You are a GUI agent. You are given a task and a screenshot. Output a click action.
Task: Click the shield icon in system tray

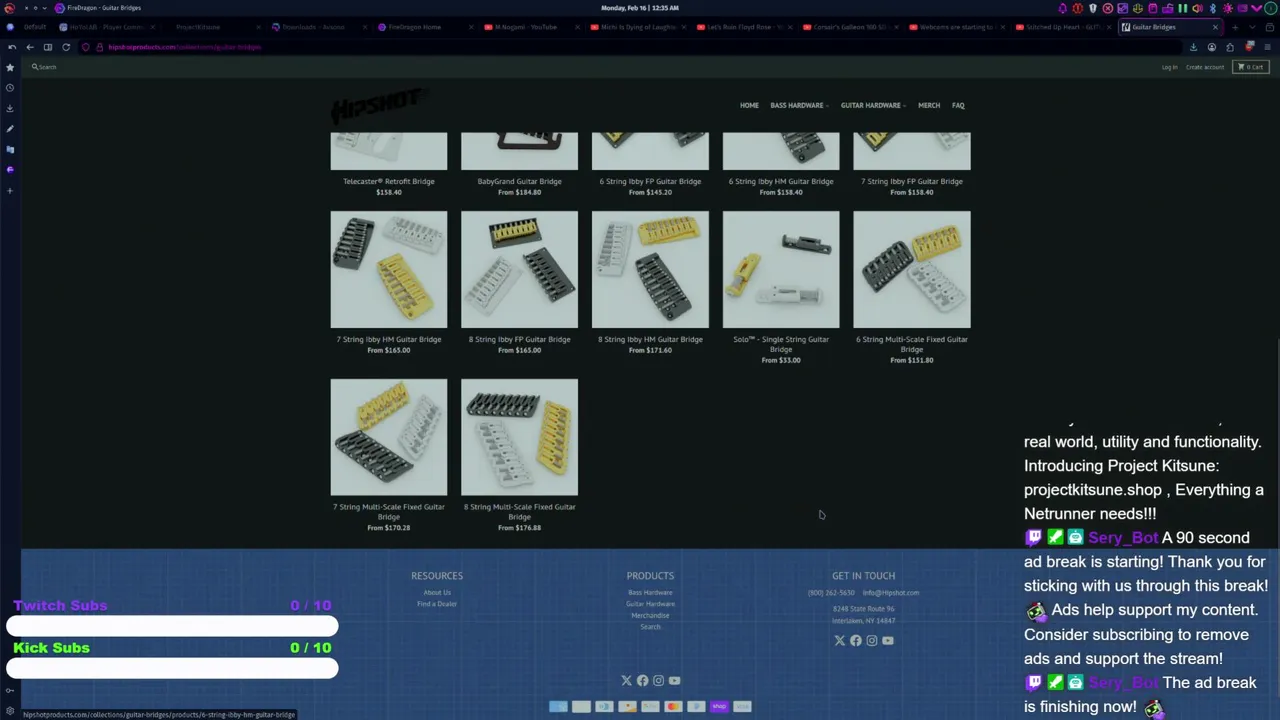click(x=1093, y=8)
